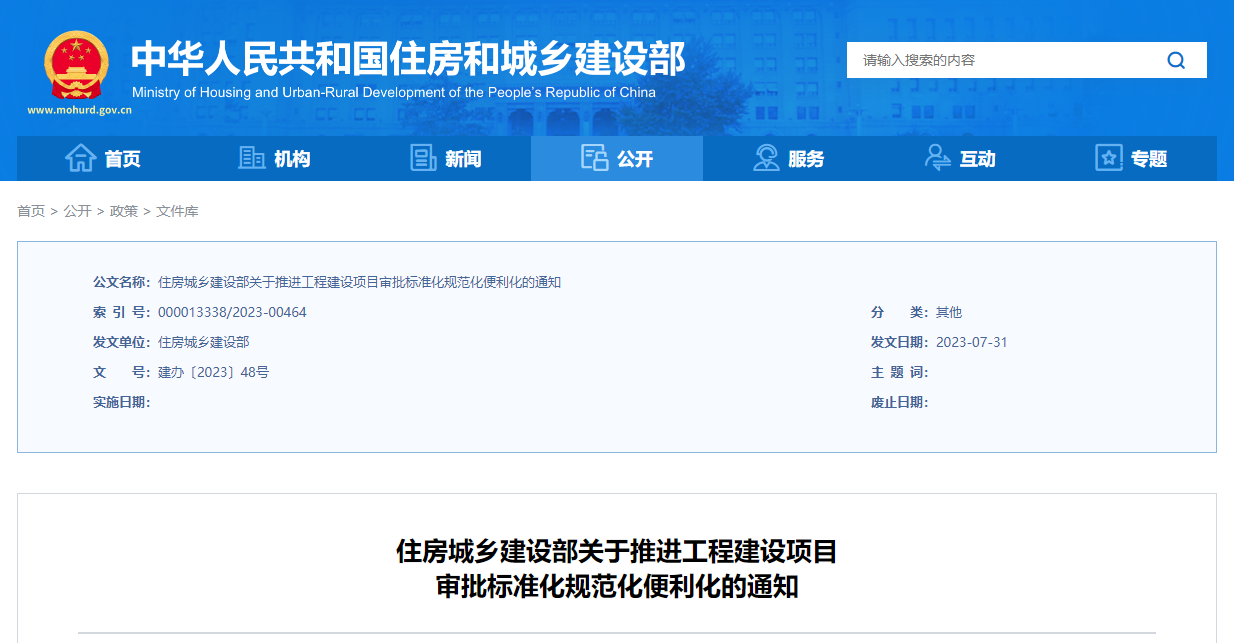This screenshot has width=1234, height=643.
Task: Open 政策 from the breadcrumb trail
Action: 121,211
